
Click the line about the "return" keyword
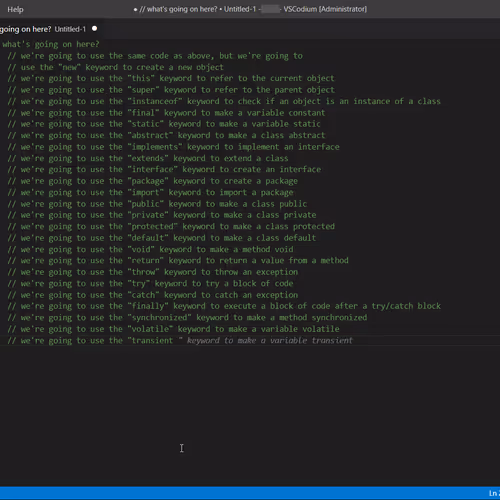pyautogui.click(x=178, y=260)
